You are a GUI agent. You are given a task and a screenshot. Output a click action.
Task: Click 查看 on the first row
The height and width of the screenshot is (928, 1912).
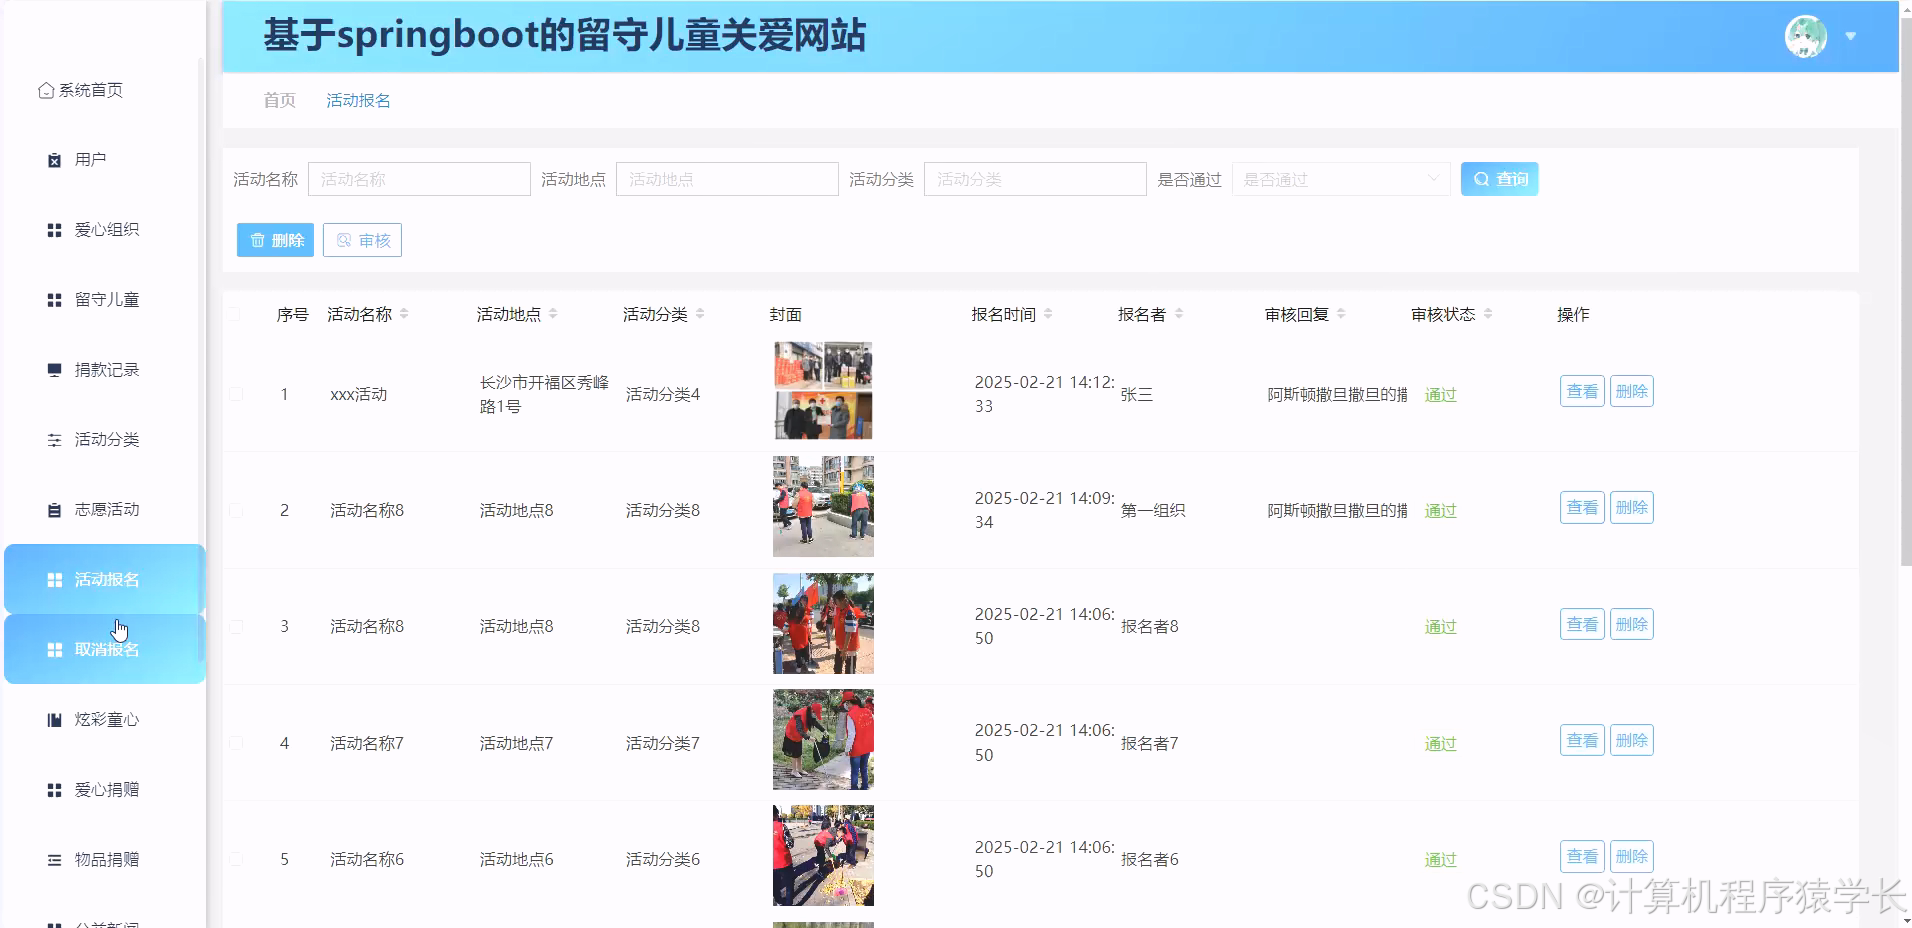point(1582,391)
